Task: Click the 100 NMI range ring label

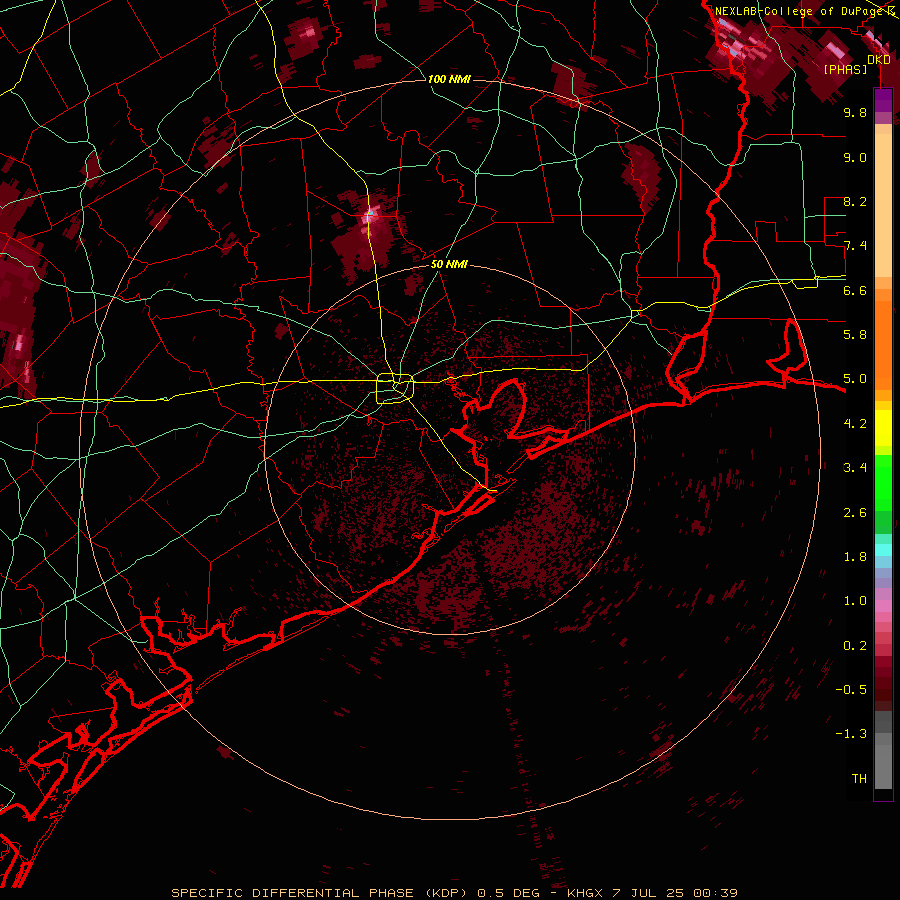Action: point(449,79)
